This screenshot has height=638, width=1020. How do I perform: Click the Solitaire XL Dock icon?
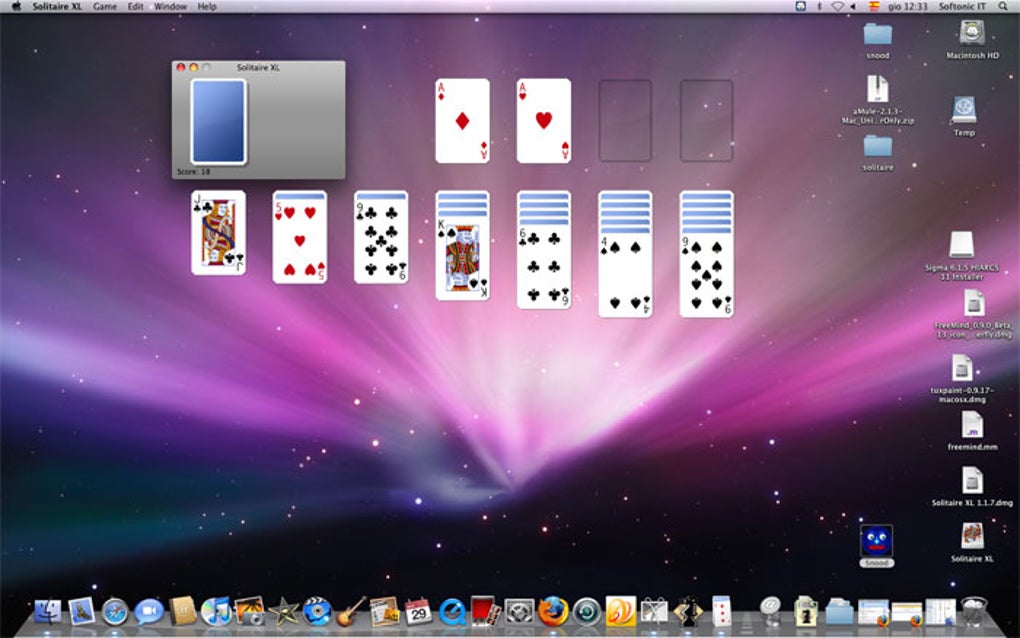pos(721,612)
